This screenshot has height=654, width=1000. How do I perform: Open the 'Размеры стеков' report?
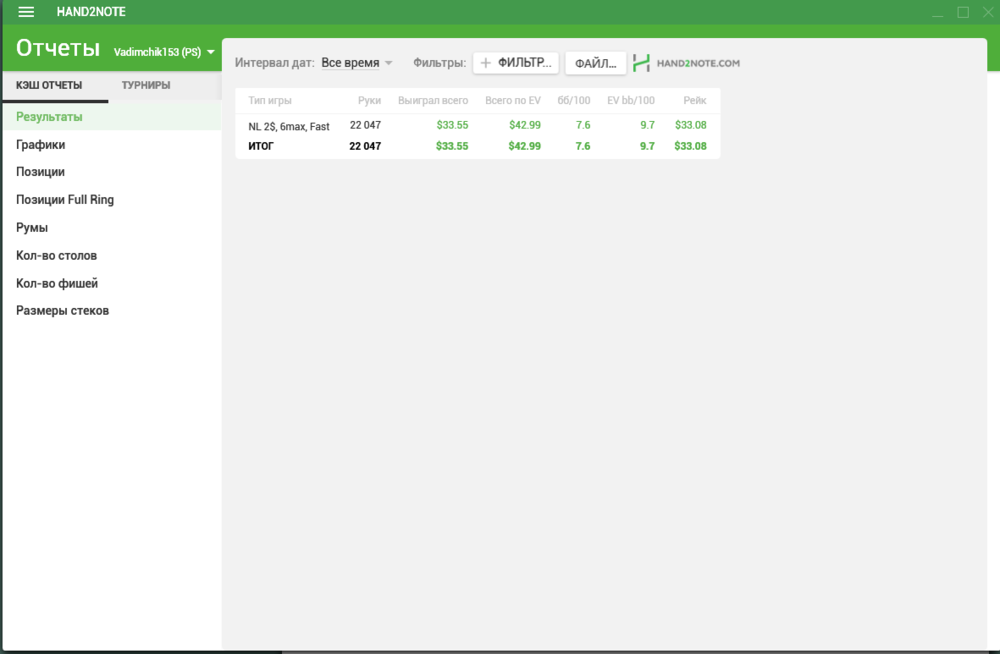point(62,311)
